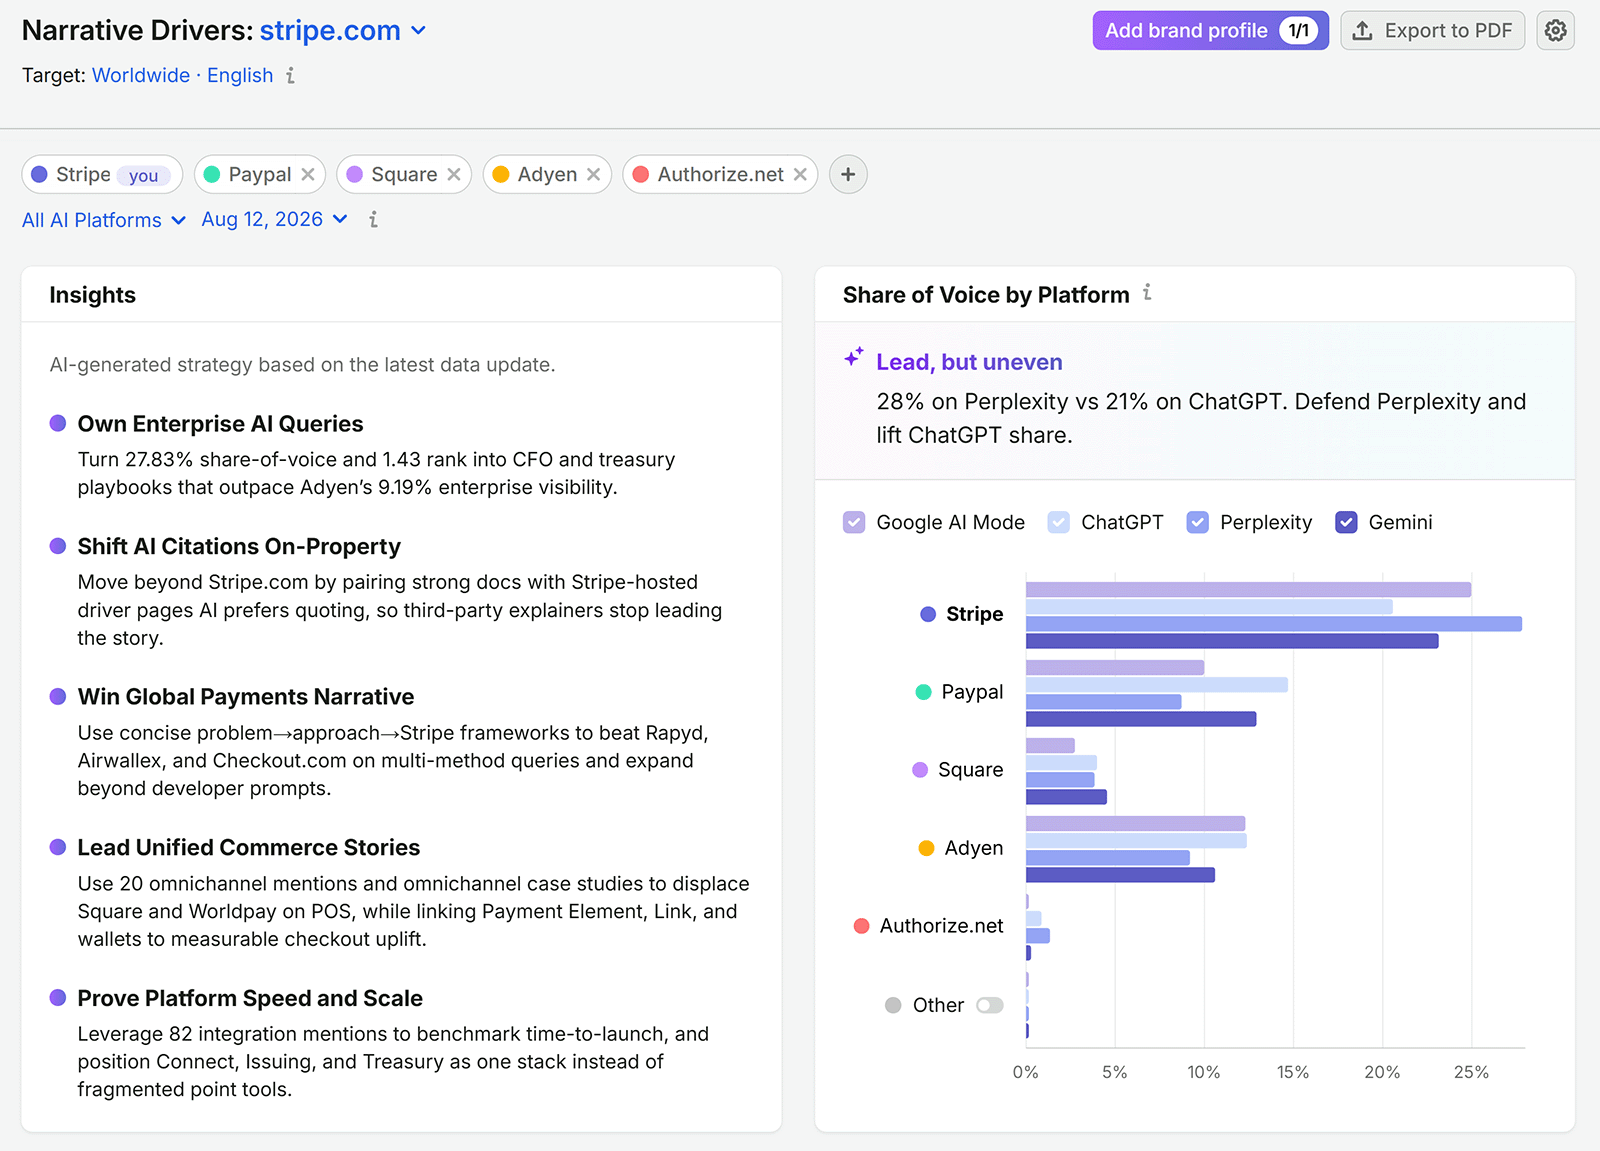Toggle the ChatGPT checkbox
The image size is (1600, 1151).
tap(1059, 522)
